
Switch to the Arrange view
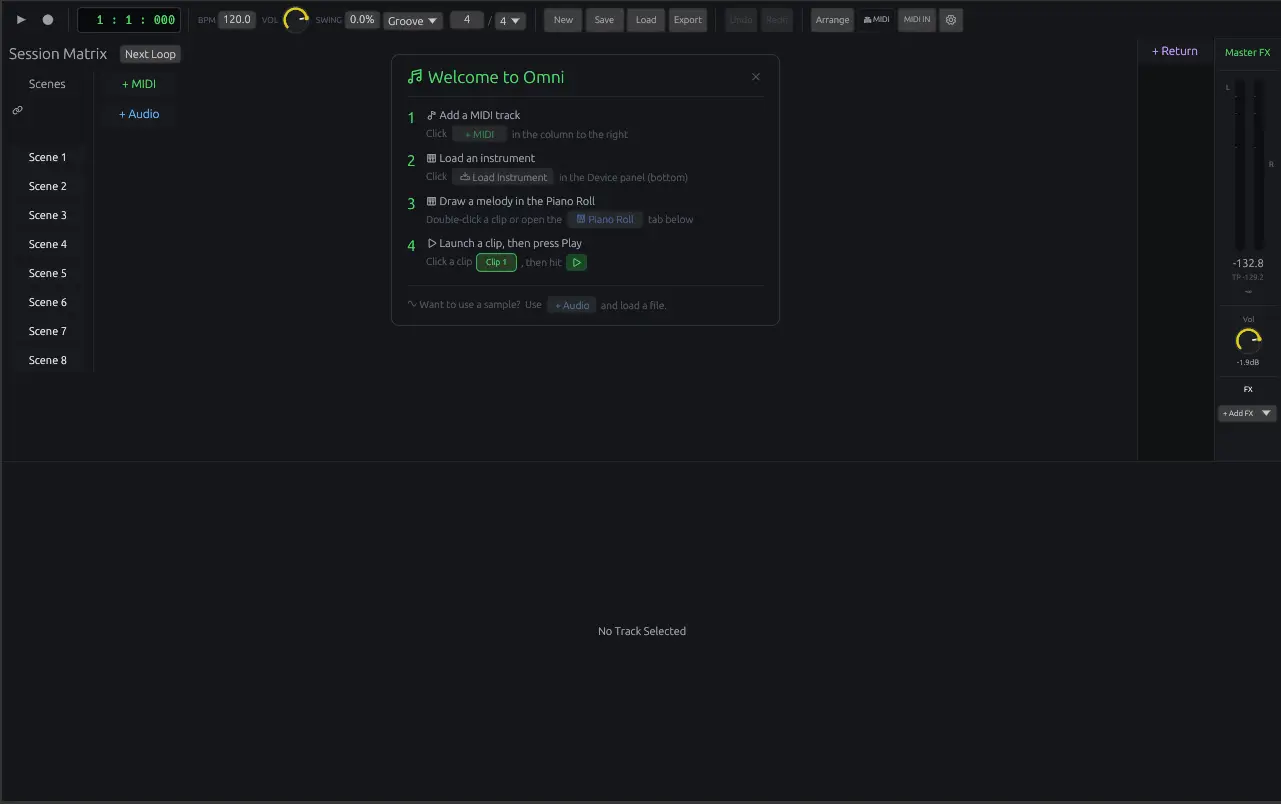tap(832, 20)
